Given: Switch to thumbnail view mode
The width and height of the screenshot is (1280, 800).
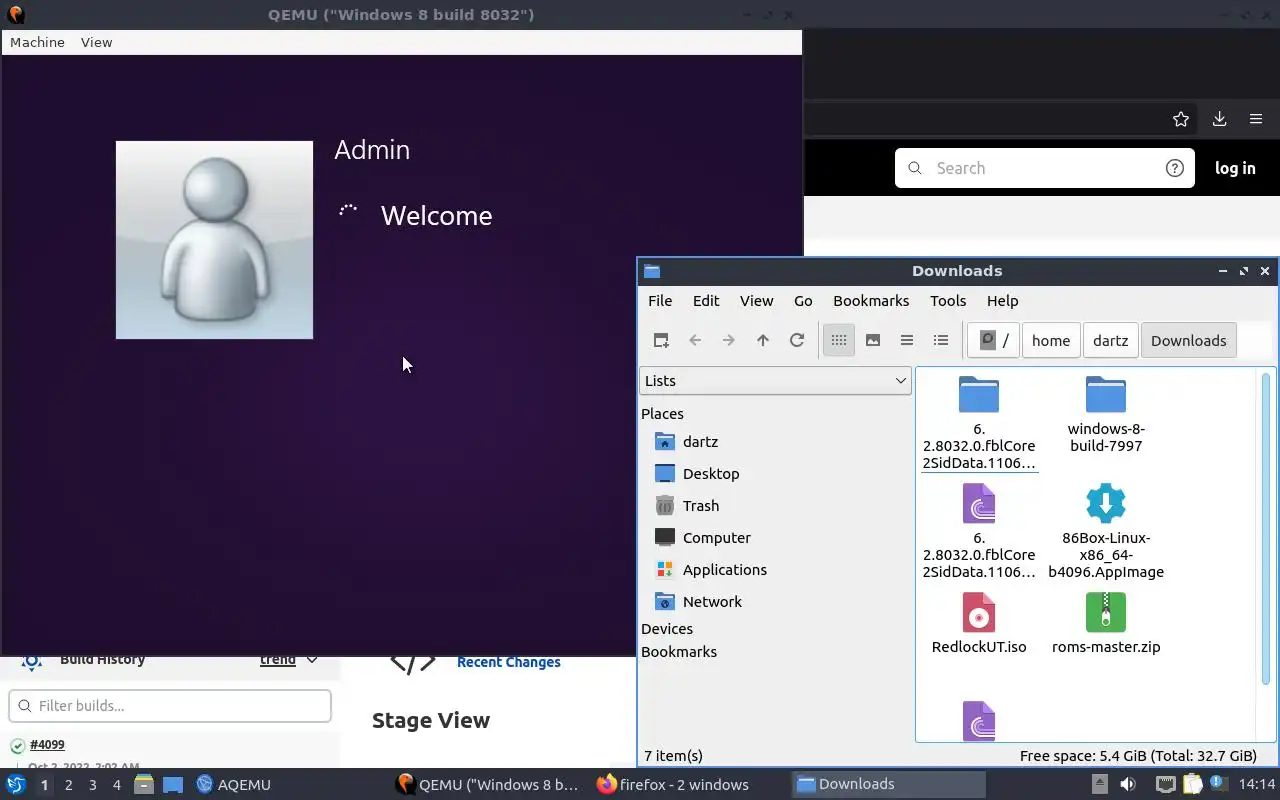Looking at the screenshot, I should (873, 340).
